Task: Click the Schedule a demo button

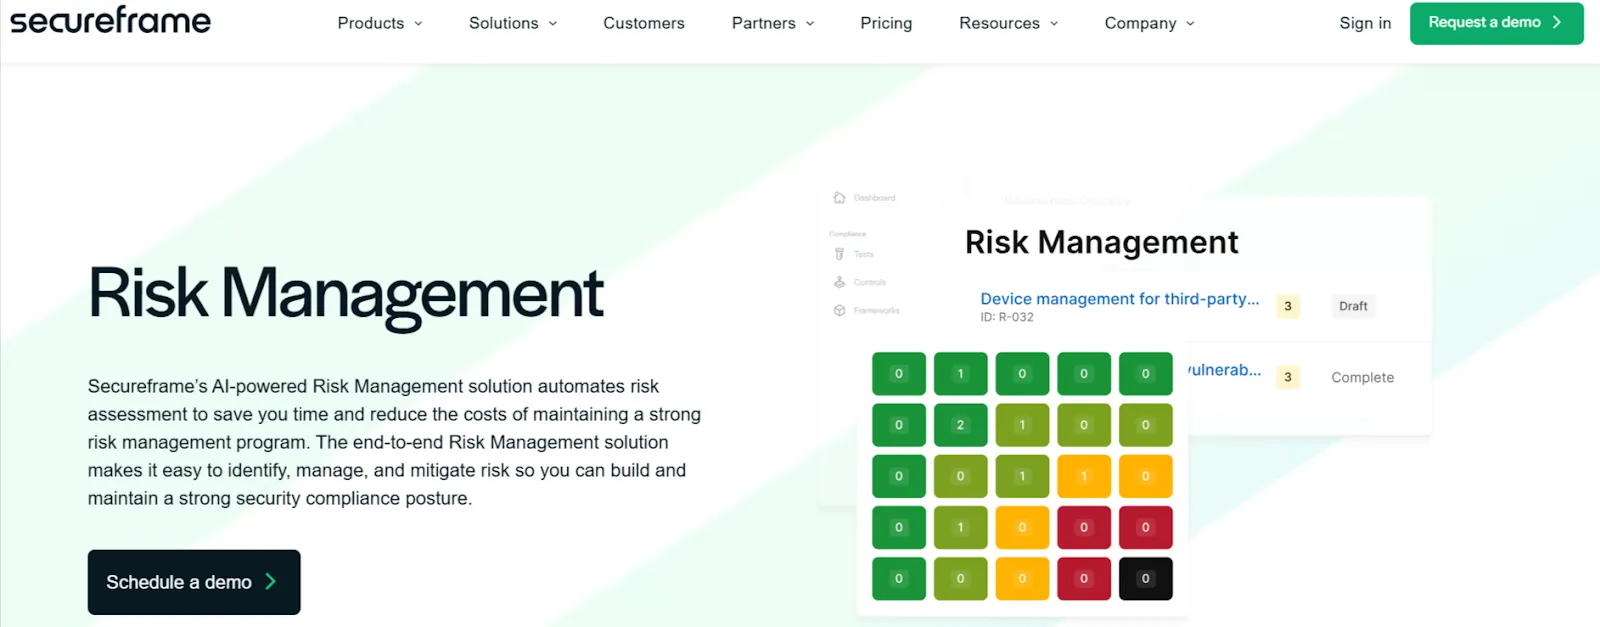Action: coord(194,582)
